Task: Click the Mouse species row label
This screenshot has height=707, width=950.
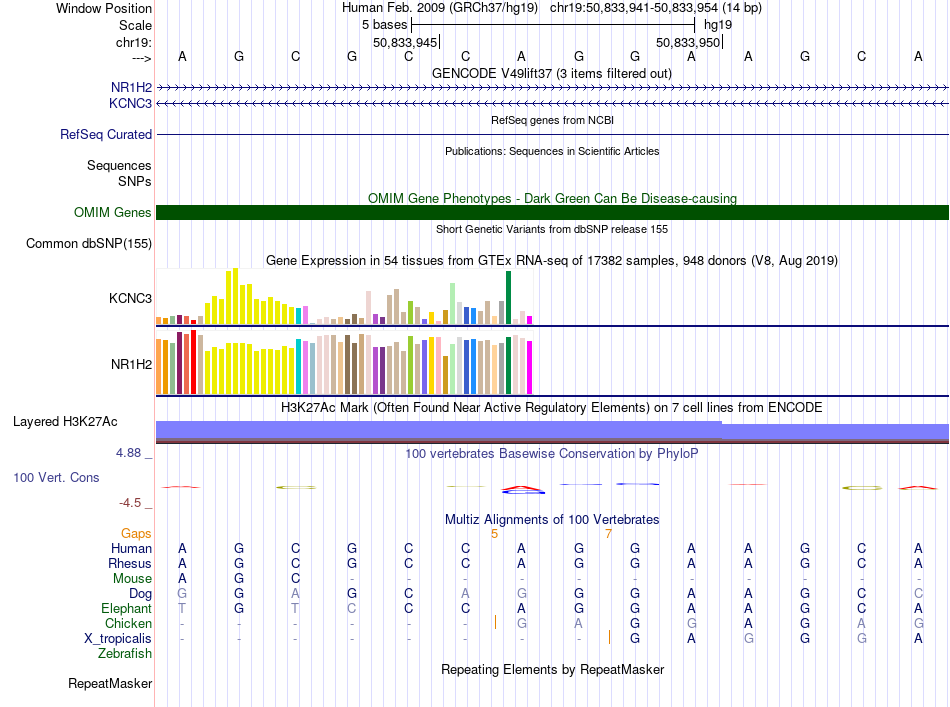Action: (132, 579)
